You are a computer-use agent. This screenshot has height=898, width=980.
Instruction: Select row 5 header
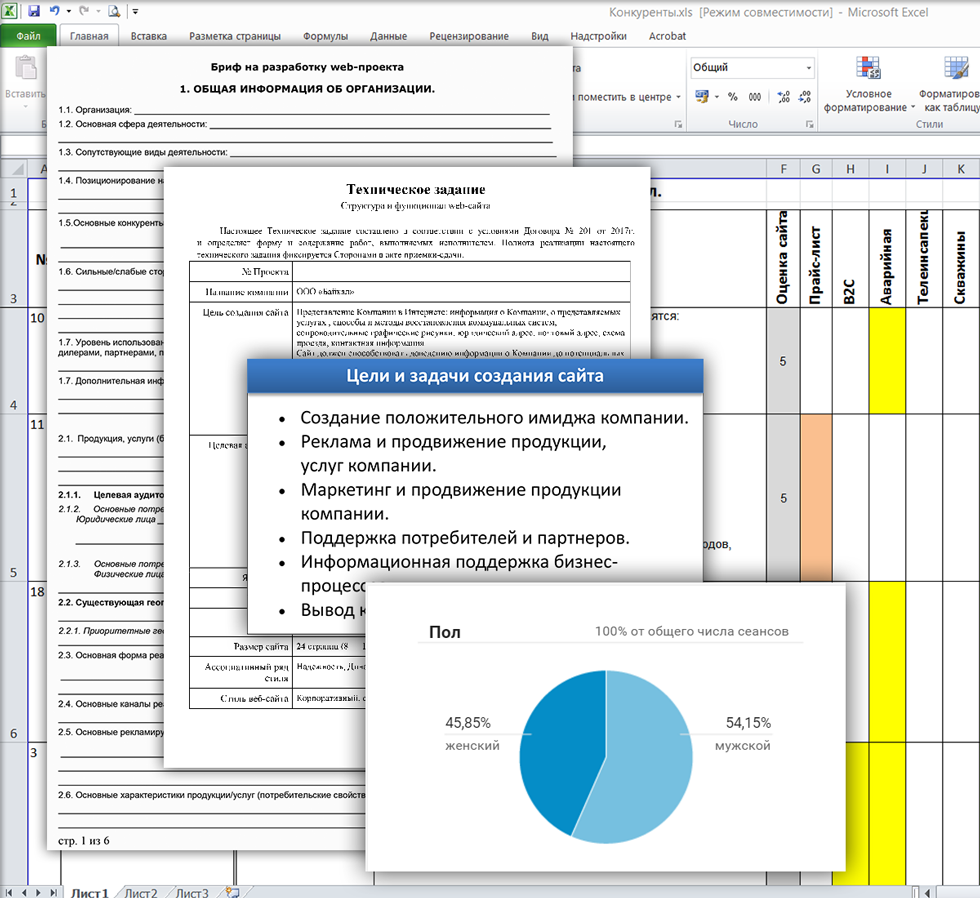14,497
